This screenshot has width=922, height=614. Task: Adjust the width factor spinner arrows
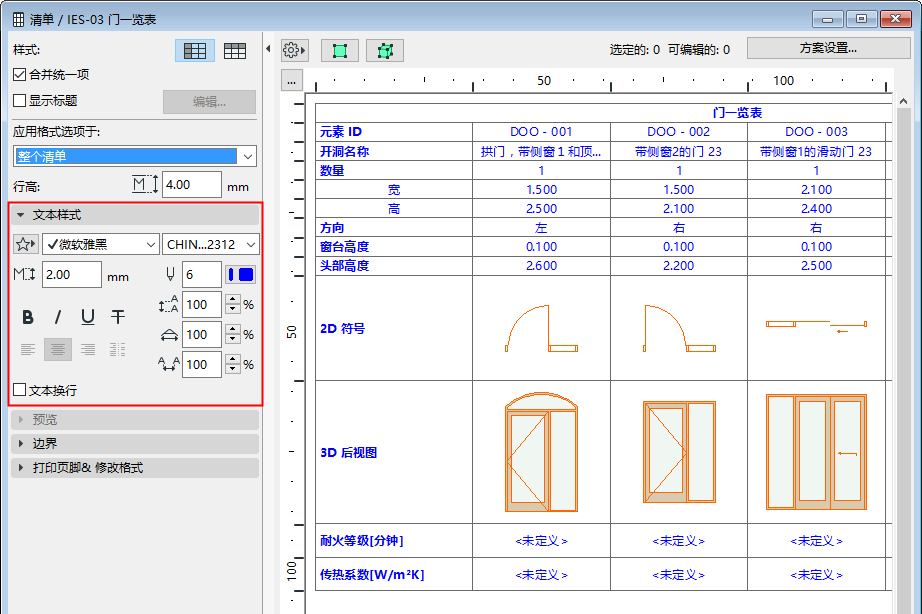pyautogui.click(x=233, y=335)
